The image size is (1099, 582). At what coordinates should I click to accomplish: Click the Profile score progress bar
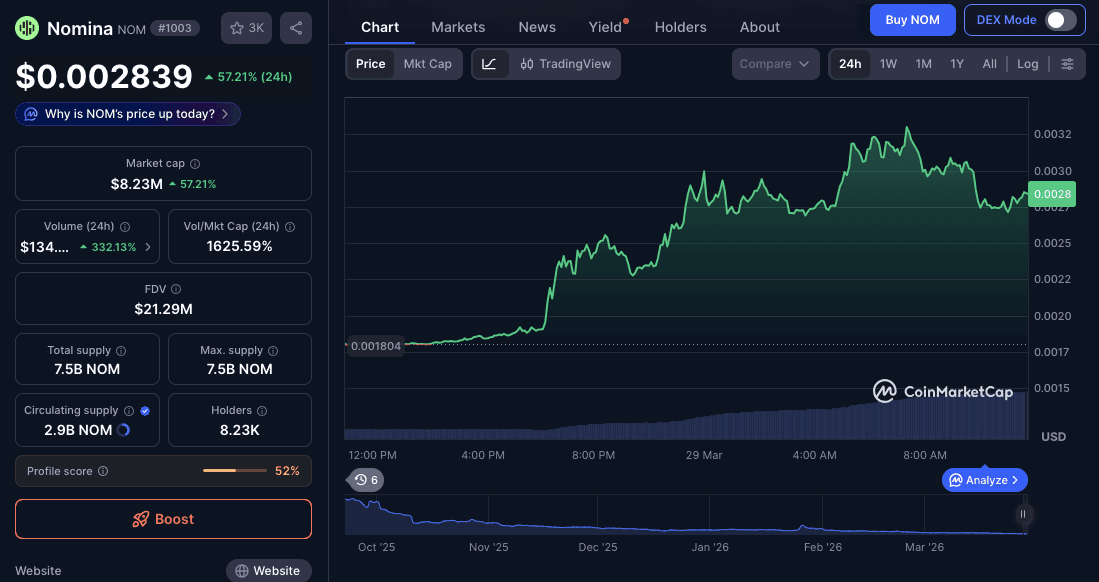pyautogui.click(x=235, y=470)
